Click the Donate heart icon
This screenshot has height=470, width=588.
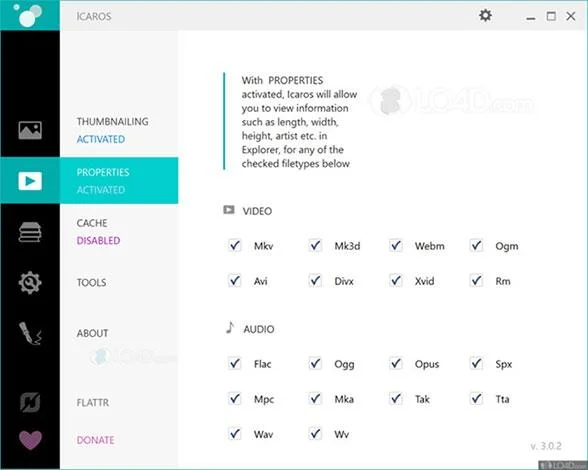coord(30,440)
